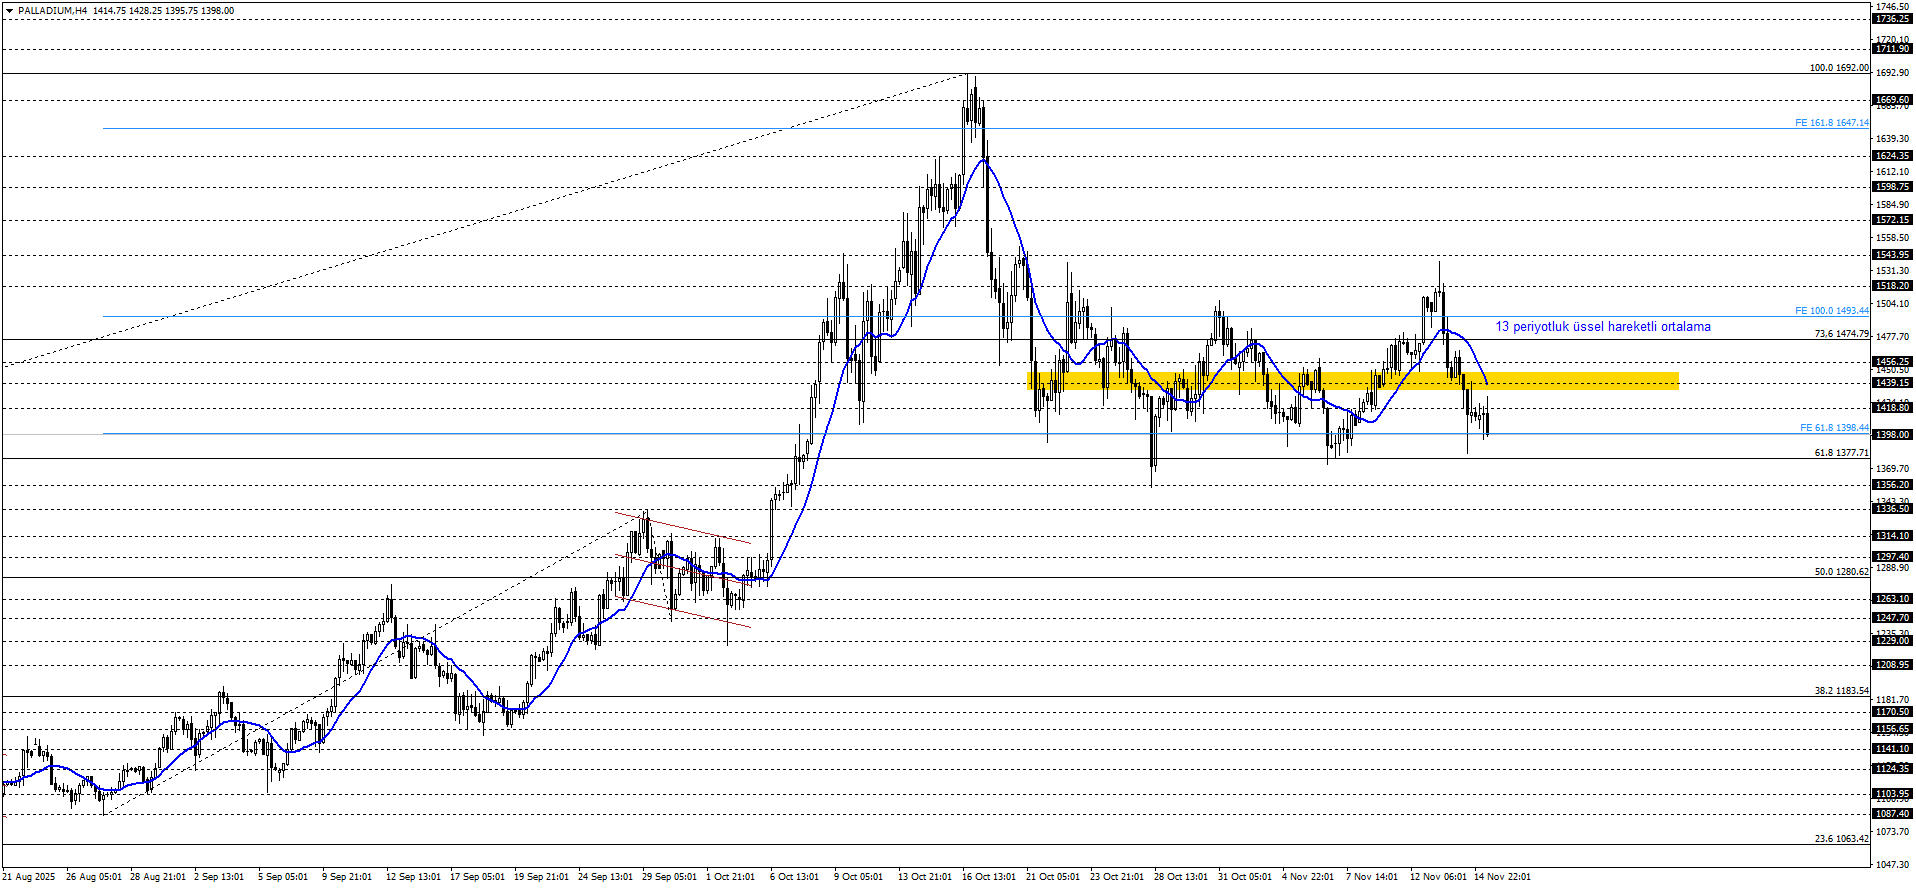
Task: Click the 1439.15 price tag on axis
Action: pyautogui.click(x=1892, y=383)
